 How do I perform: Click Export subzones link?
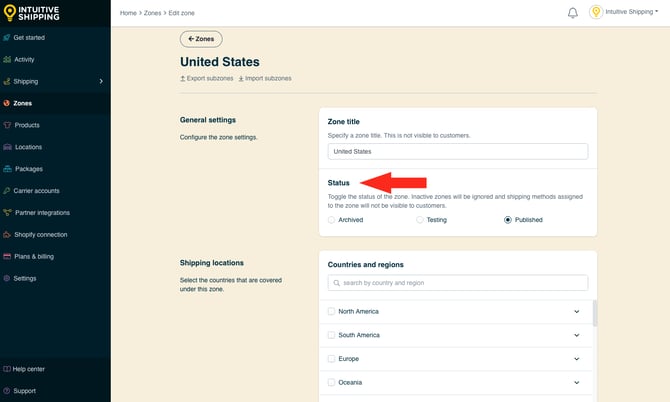pos(207,79)
